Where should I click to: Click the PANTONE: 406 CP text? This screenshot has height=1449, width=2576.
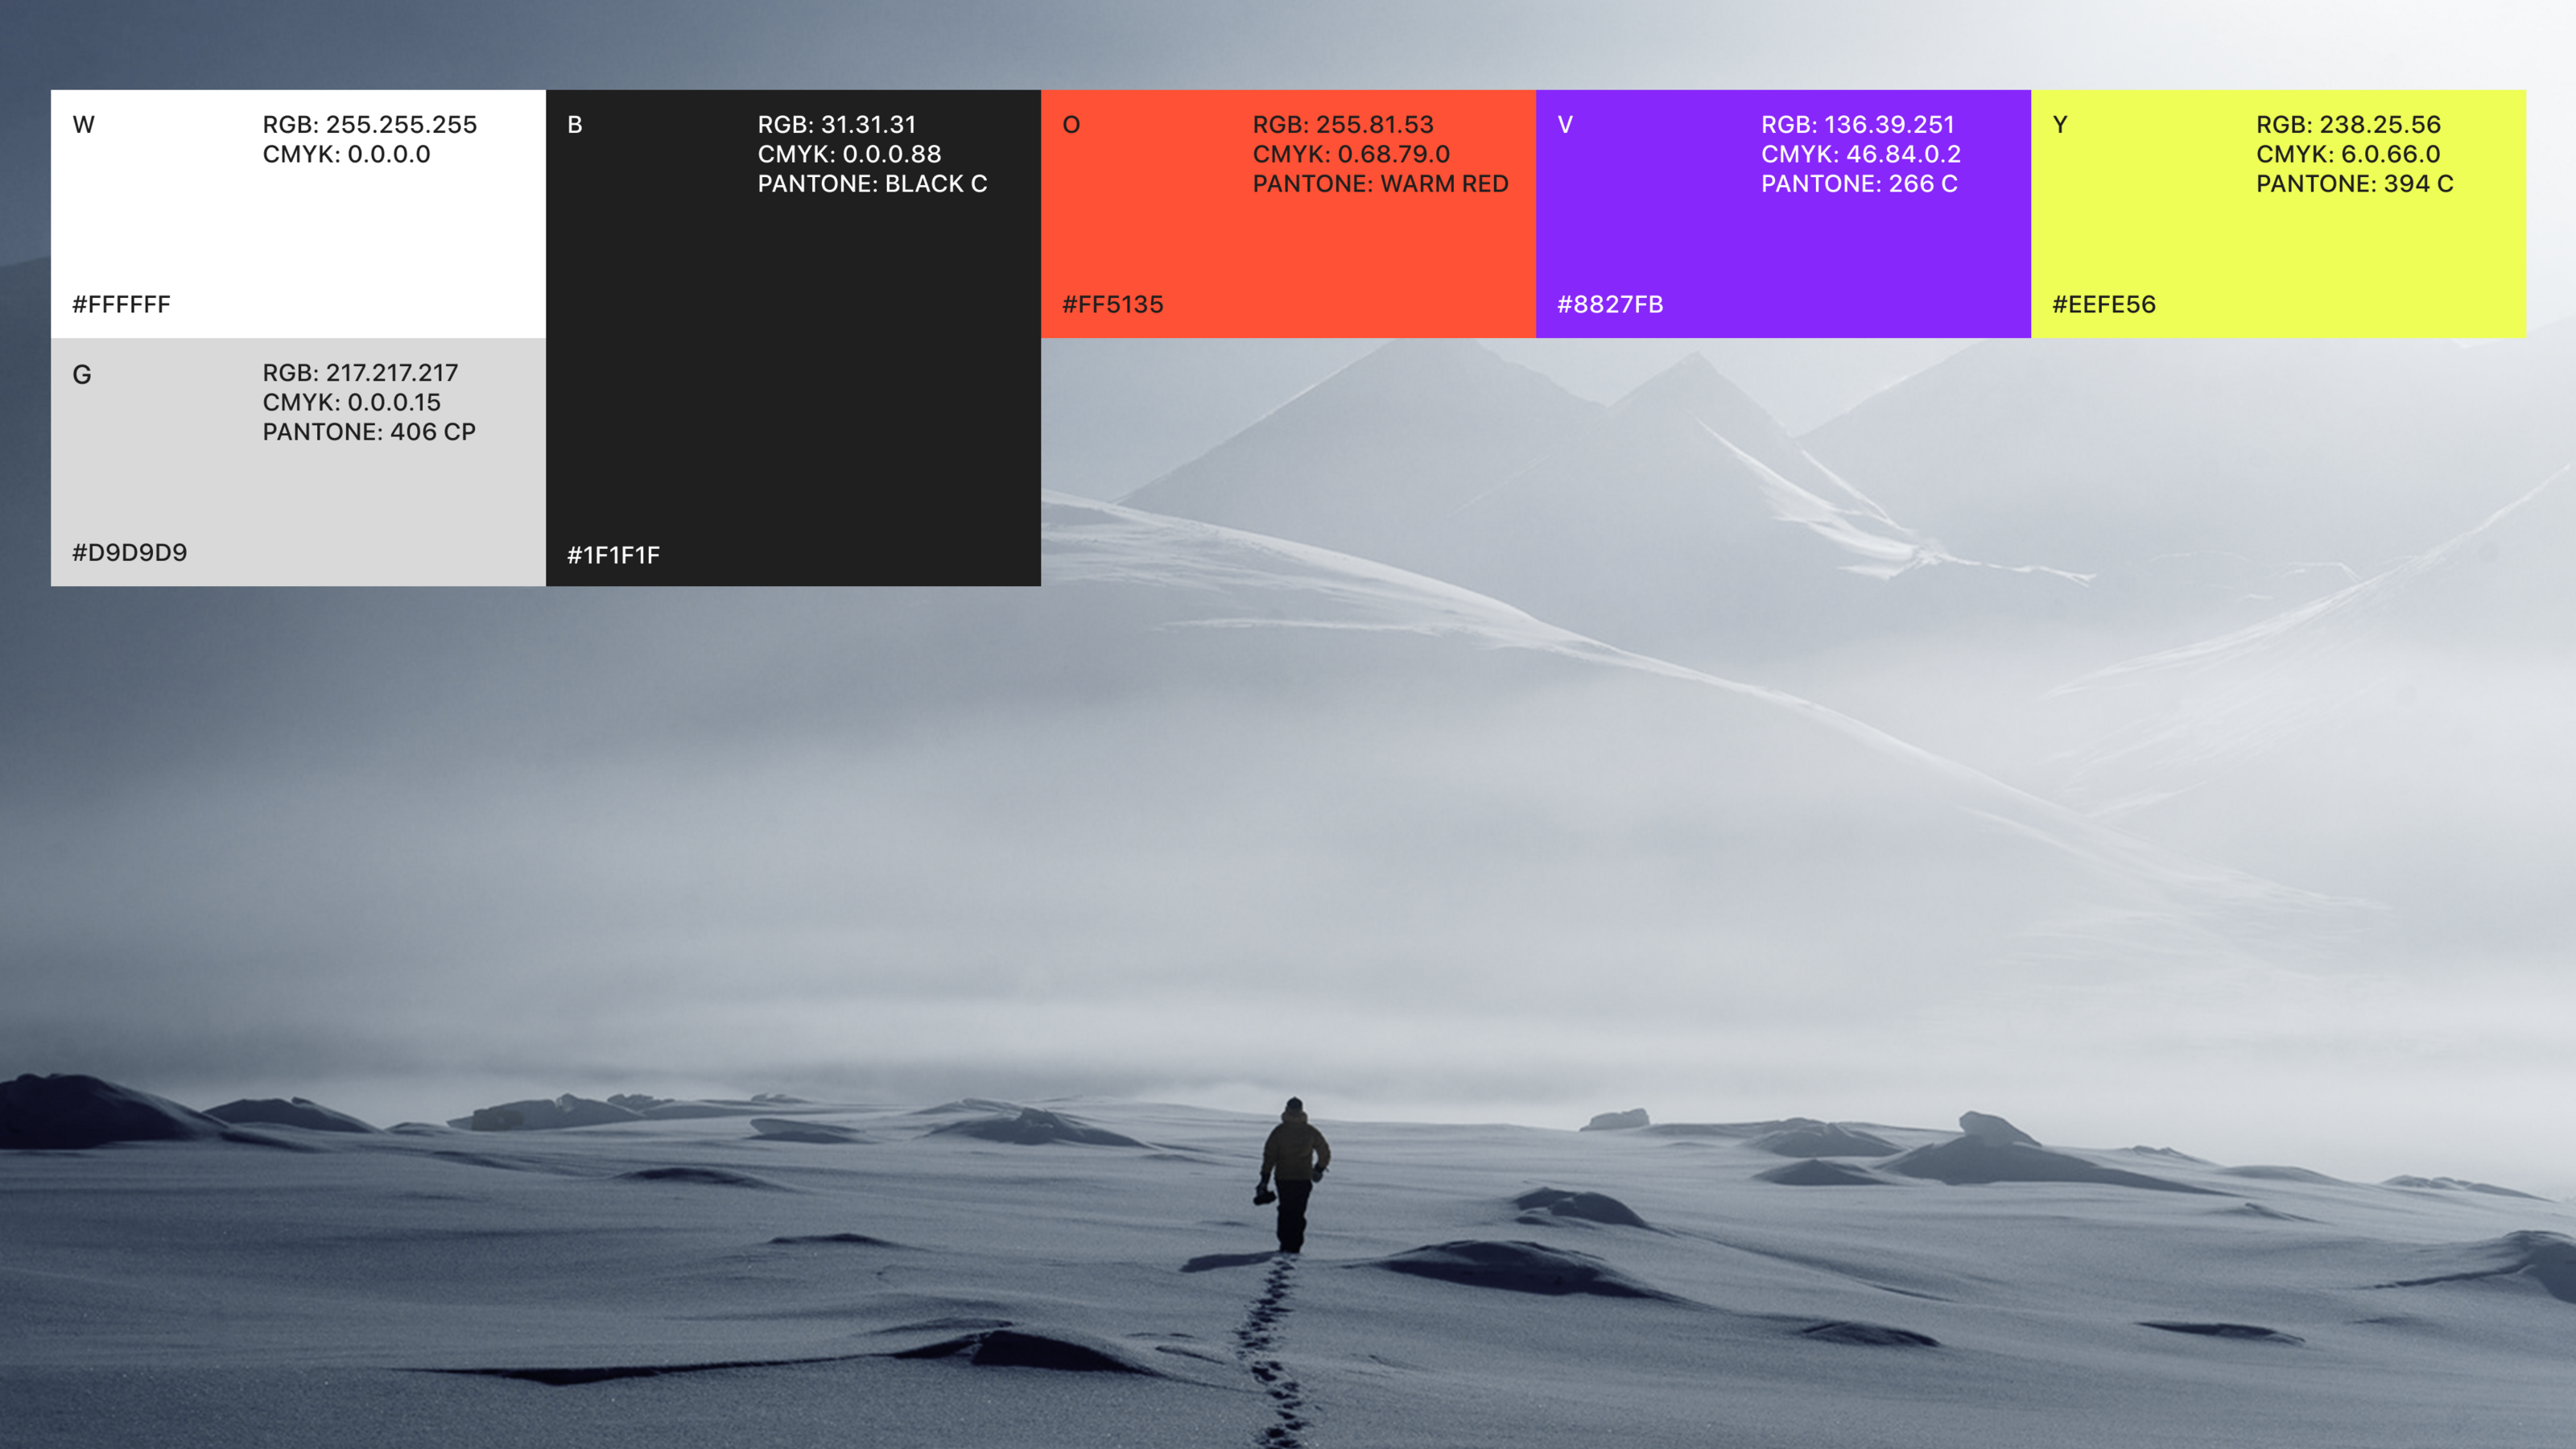pyautogui.click(x=369, y=432)
